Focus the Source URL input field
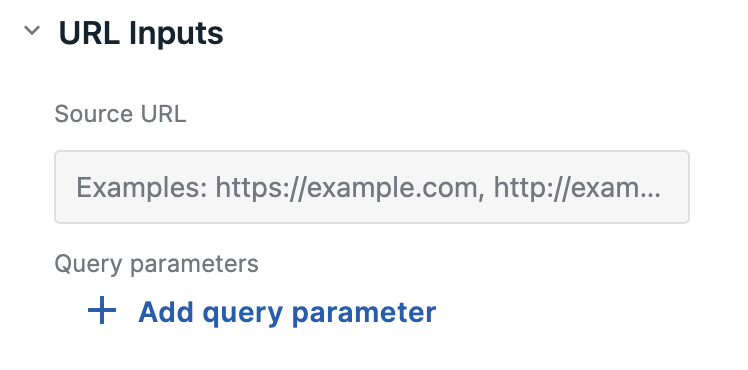This screenshot has width=748, height=370. (x=372, y=187)
